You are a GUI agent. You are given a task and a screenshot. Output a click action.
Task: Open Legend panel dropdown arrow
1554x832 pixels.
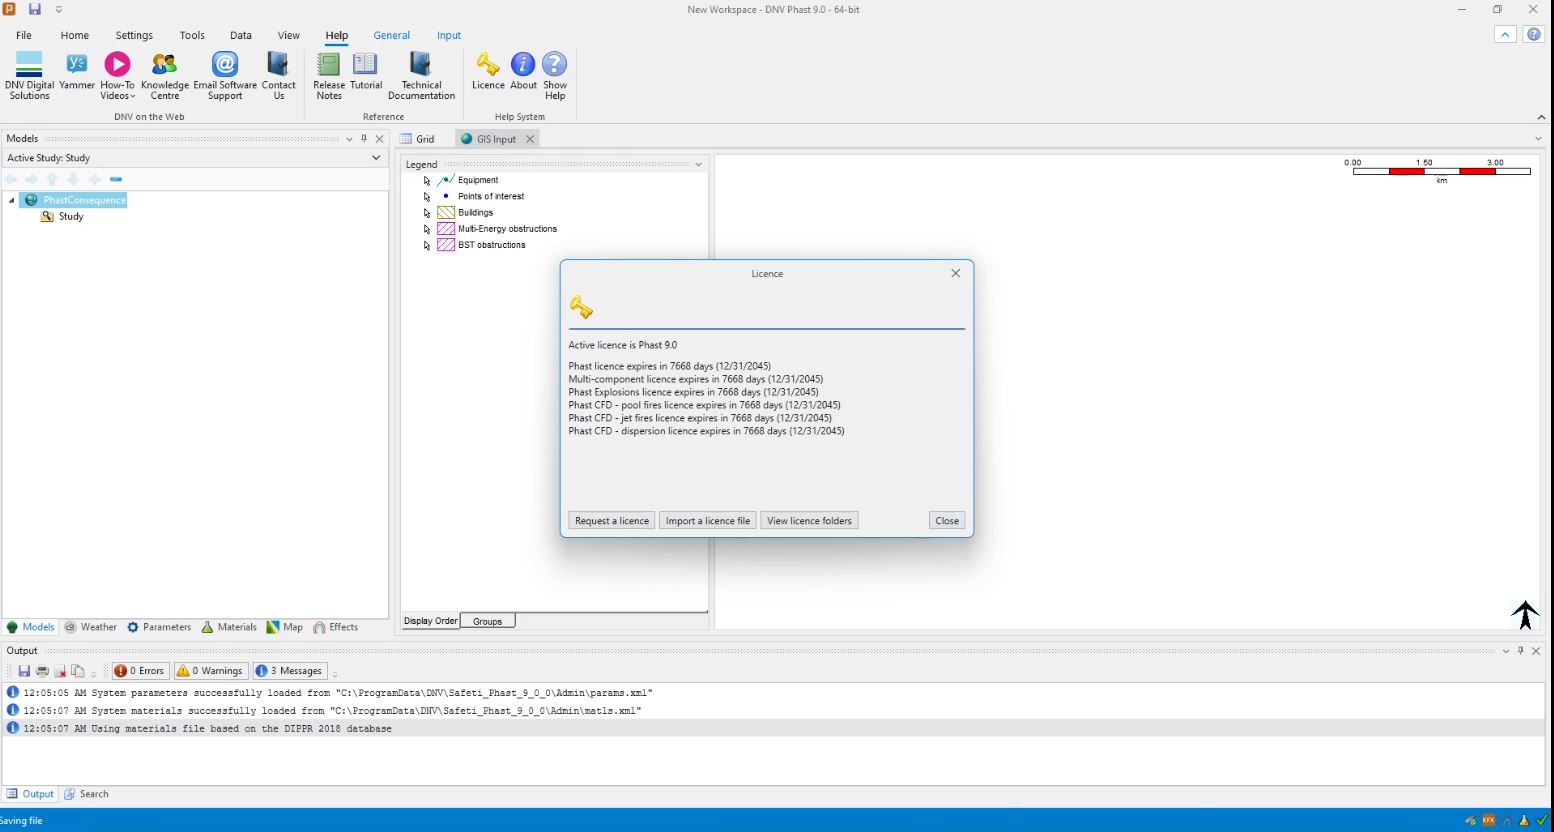tap(698, 164)
